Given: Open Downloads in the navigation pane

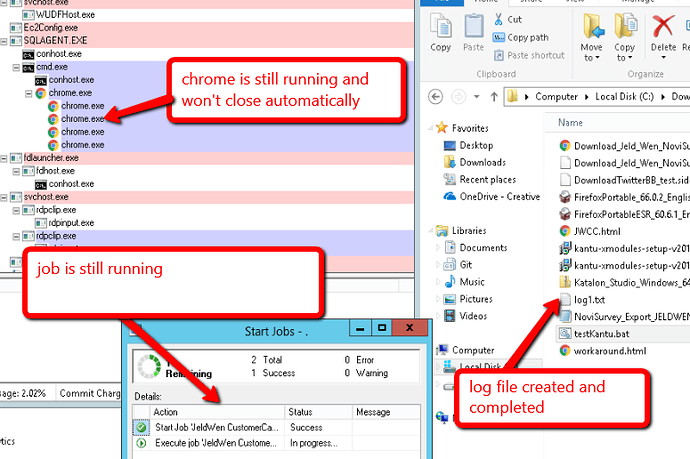Looking at the screenshot, I should point(482,162).
